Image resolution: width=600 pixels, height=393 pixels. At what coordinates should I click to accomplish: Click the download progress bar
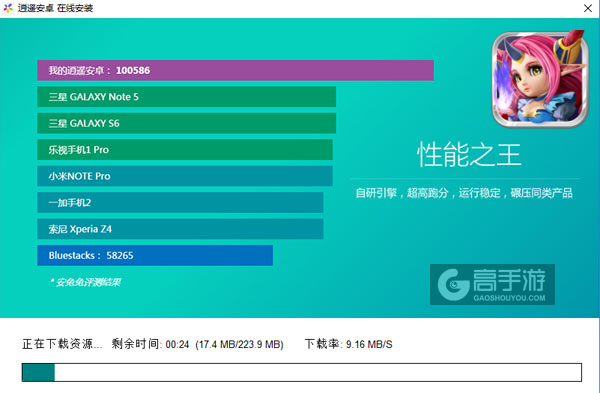302,372
